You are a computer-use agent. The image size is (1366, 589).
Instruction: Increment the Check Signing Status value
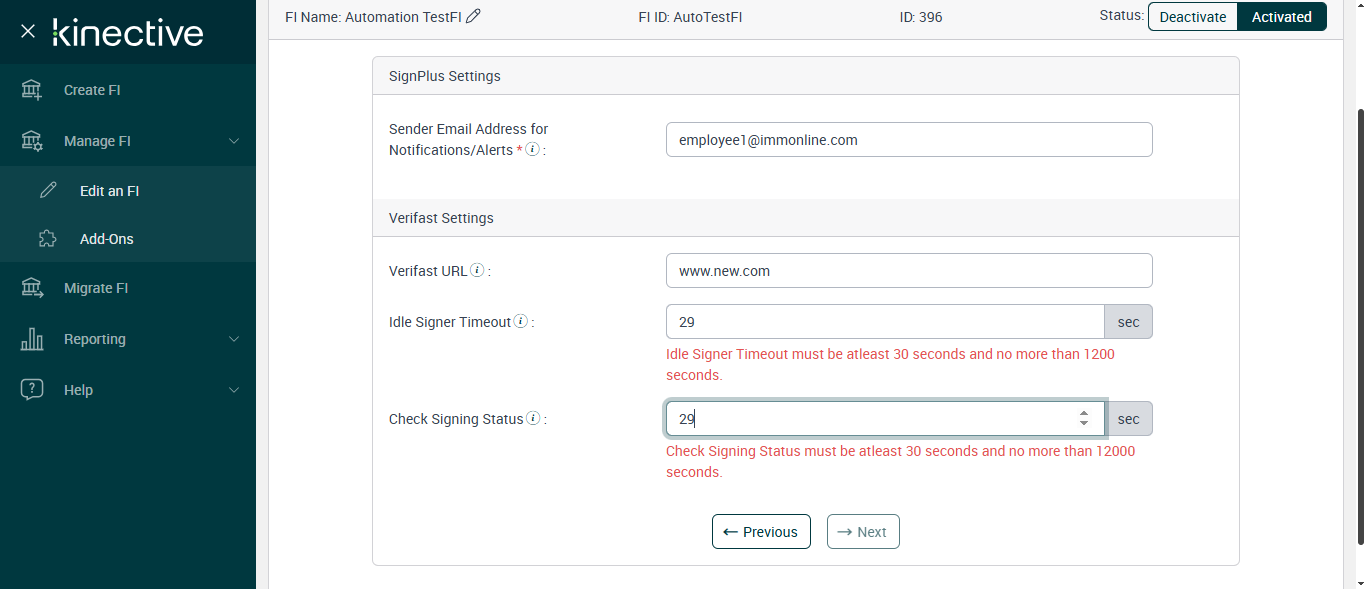(x=1084, y=413)
